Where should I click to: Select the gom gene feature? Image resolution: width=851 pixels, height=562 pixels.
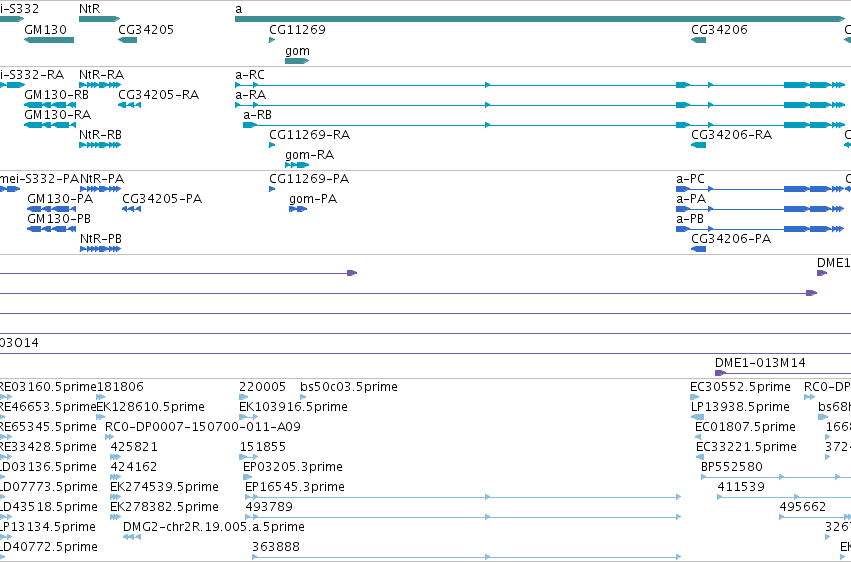[297, 61]
